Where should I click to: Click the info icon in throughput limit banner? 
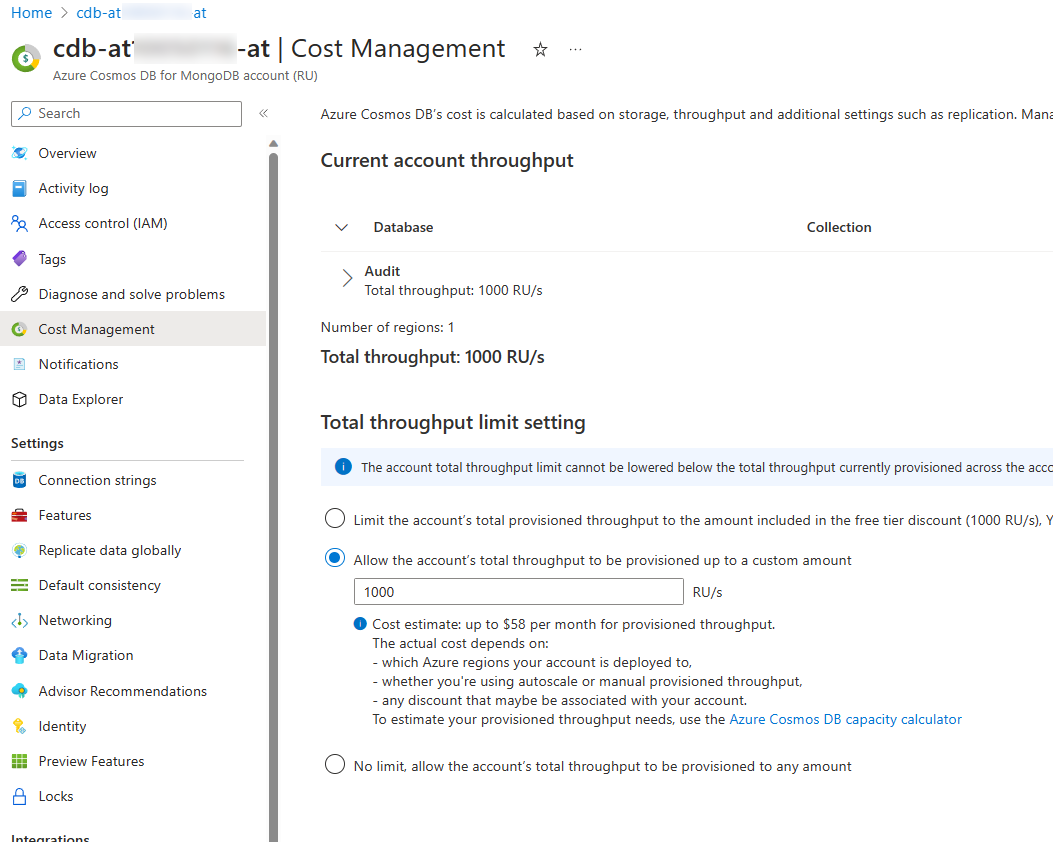(x=343, y=467)
